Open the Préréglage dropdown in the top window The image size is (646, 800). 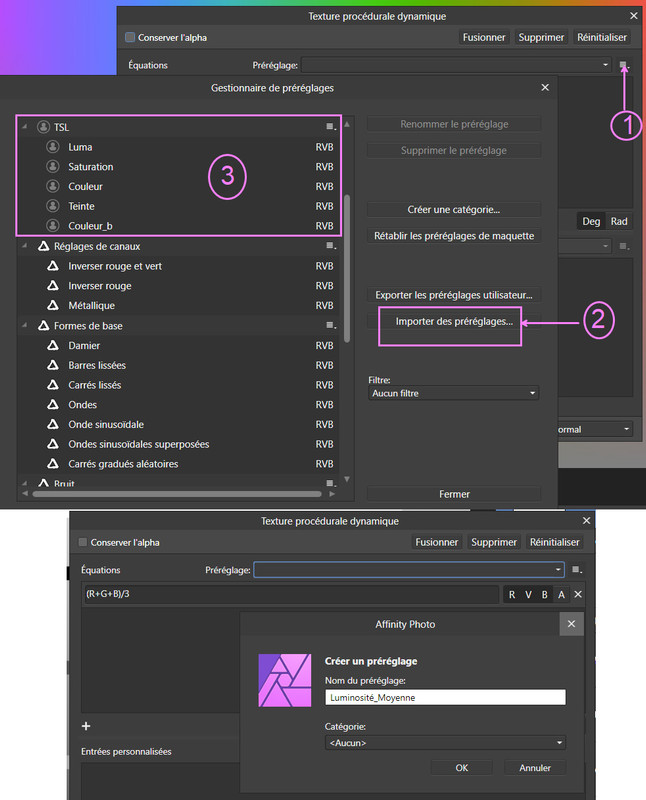(456, 65)
